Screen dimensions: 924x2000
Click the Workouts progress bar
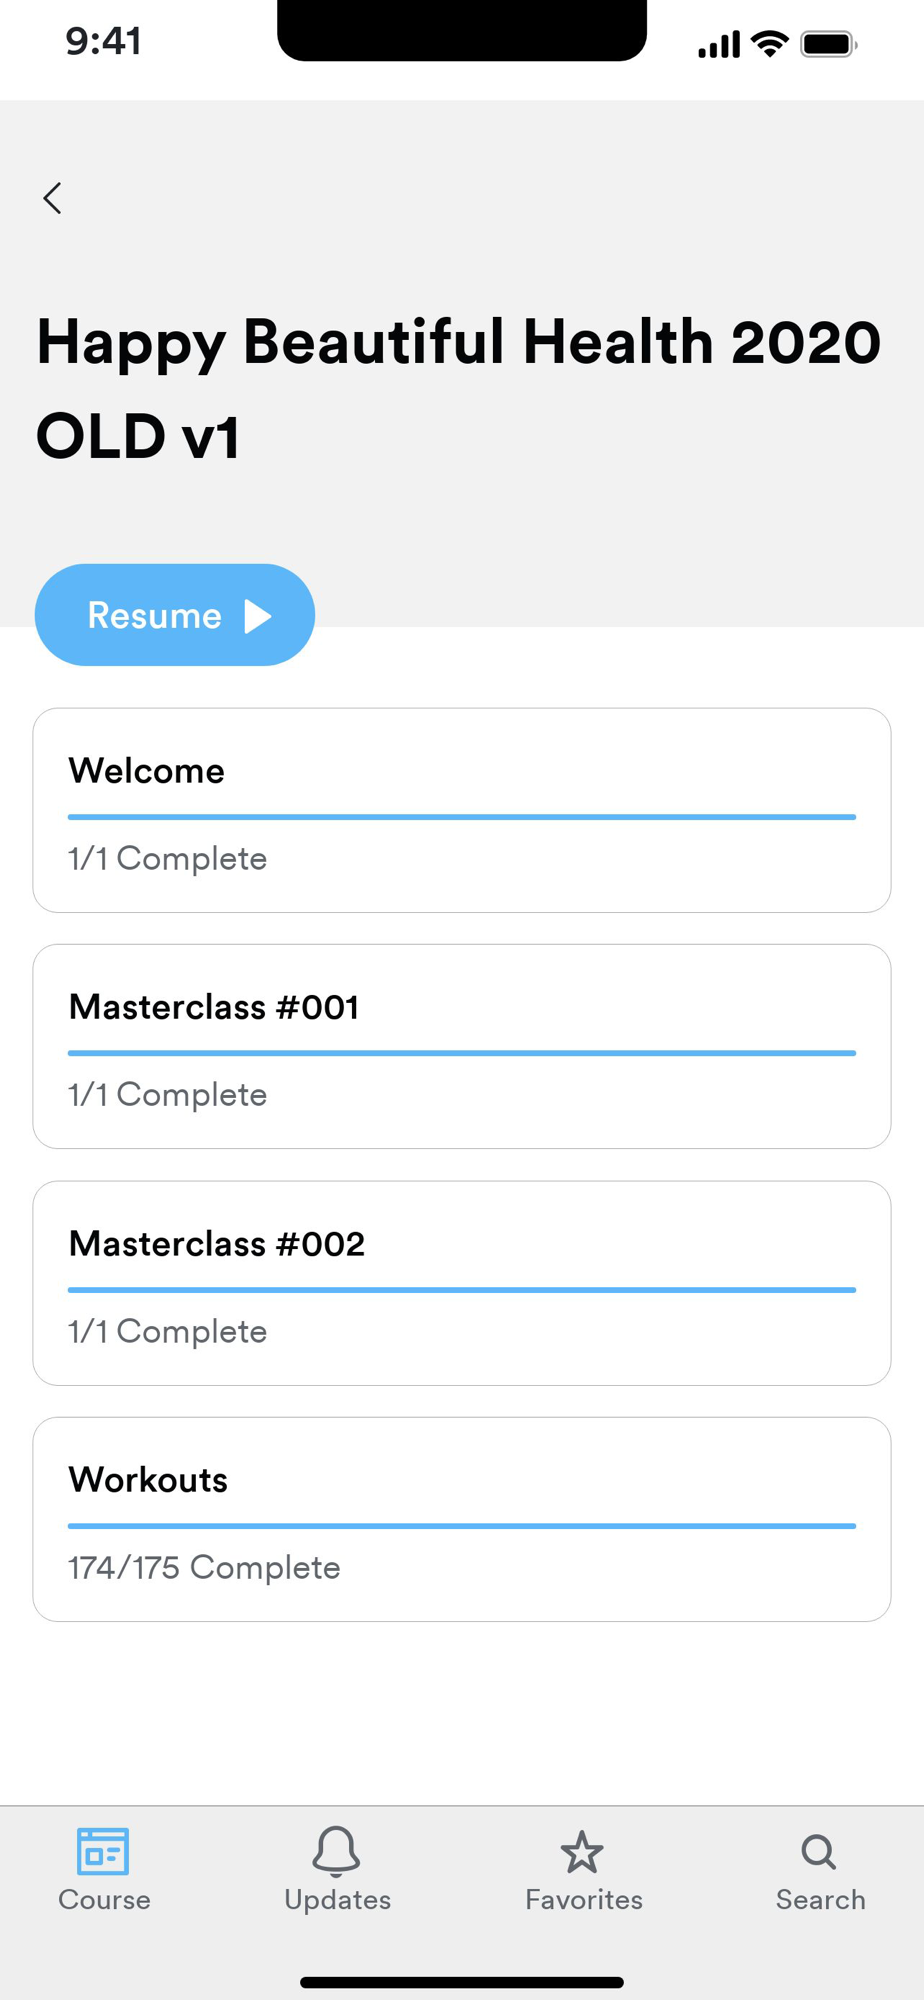click(461, 1526)
